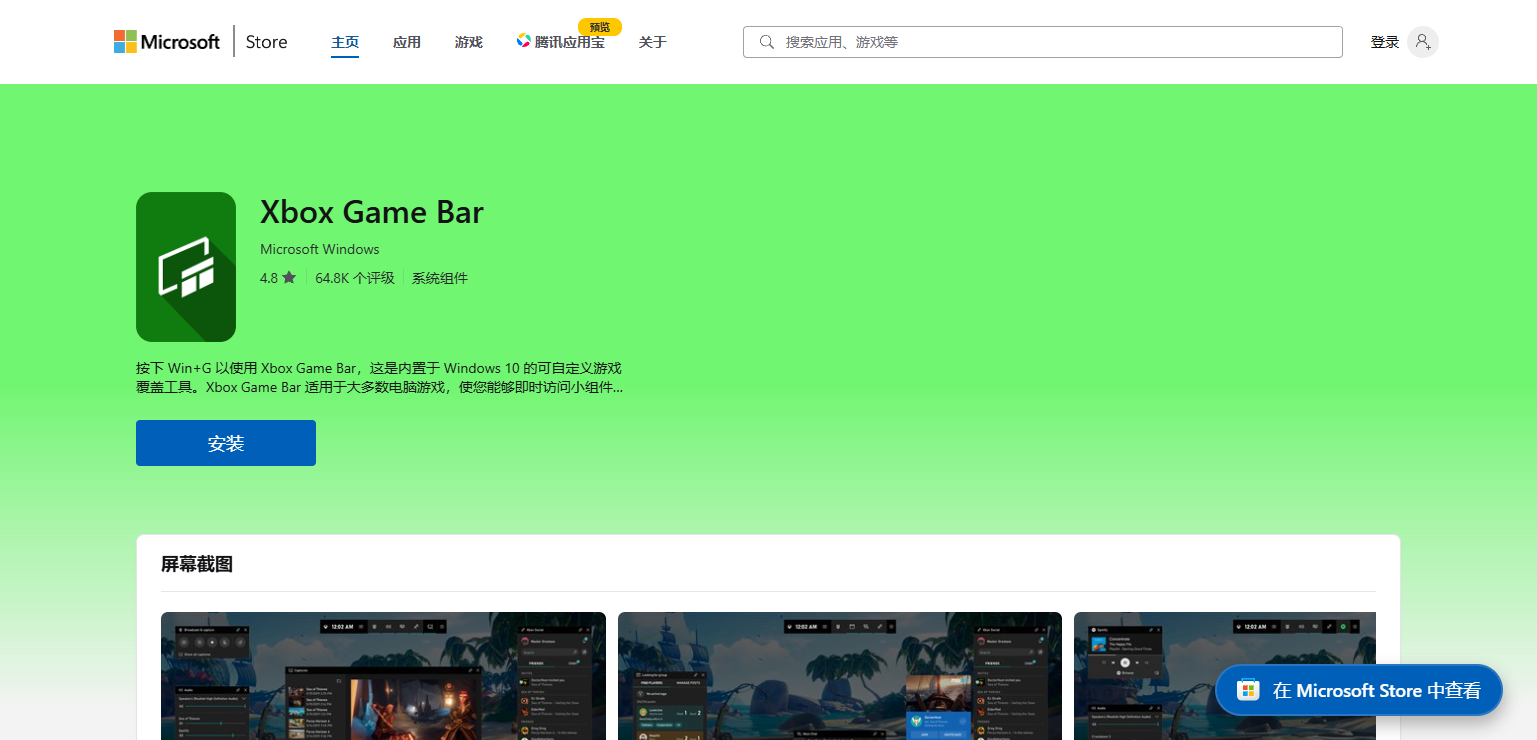
Task: Click the Store bag icon in floating button
Action: (x=1248, y=690)
